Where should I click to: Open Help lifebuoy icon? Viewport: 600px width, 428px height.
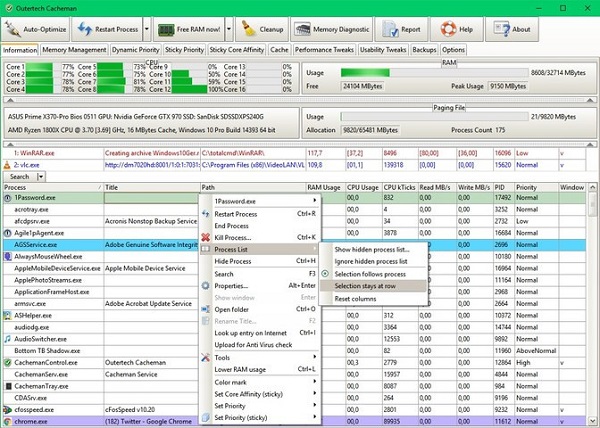pos(448,29)
